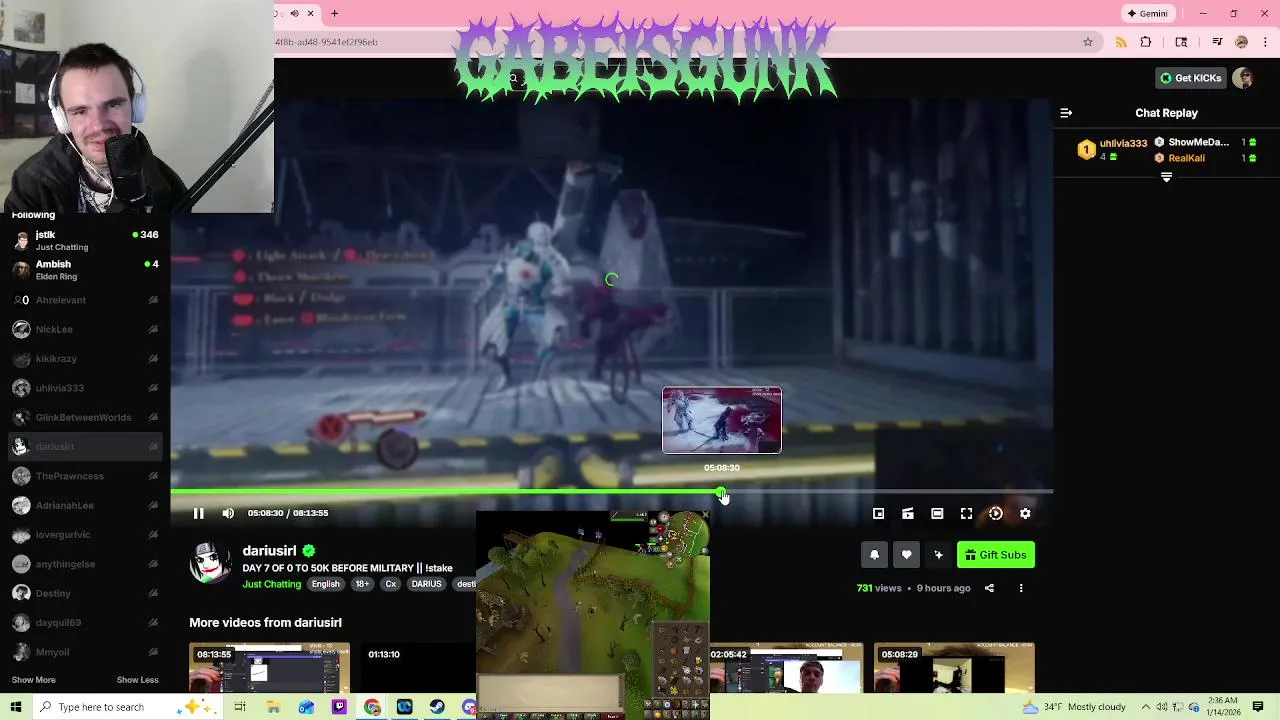
Task: Click dariusirl channel avatar
Action: (x=210, y=563)
